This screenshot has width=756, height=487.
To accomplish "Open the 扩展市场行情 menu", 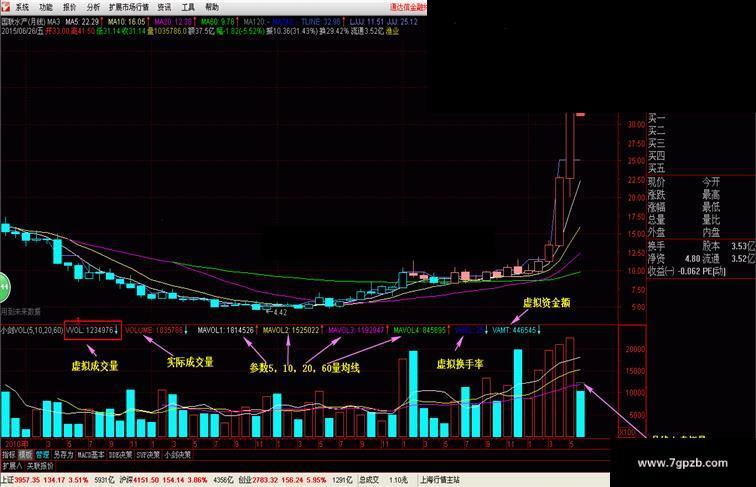I will 129,7.
